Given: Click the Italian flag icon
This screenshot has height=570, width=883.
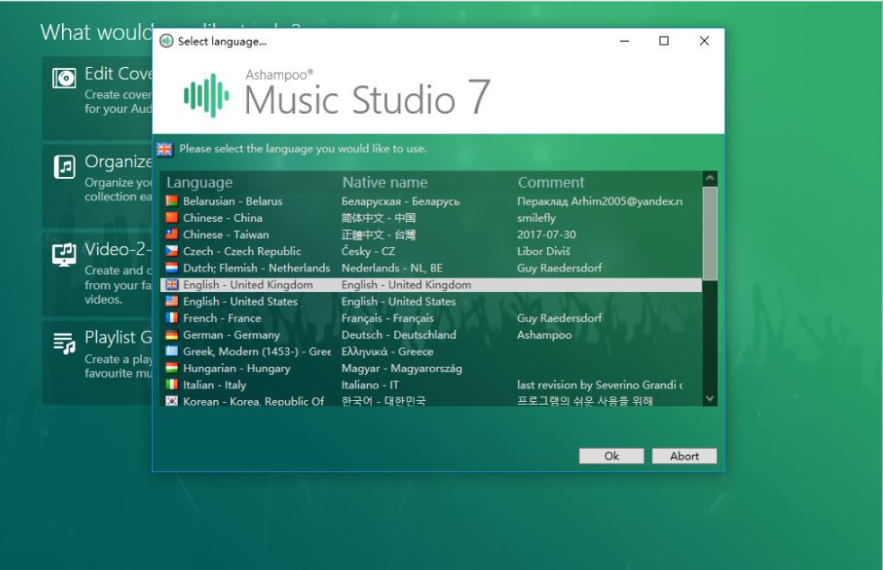Looking at the screenshot, I should click(171, 385).
